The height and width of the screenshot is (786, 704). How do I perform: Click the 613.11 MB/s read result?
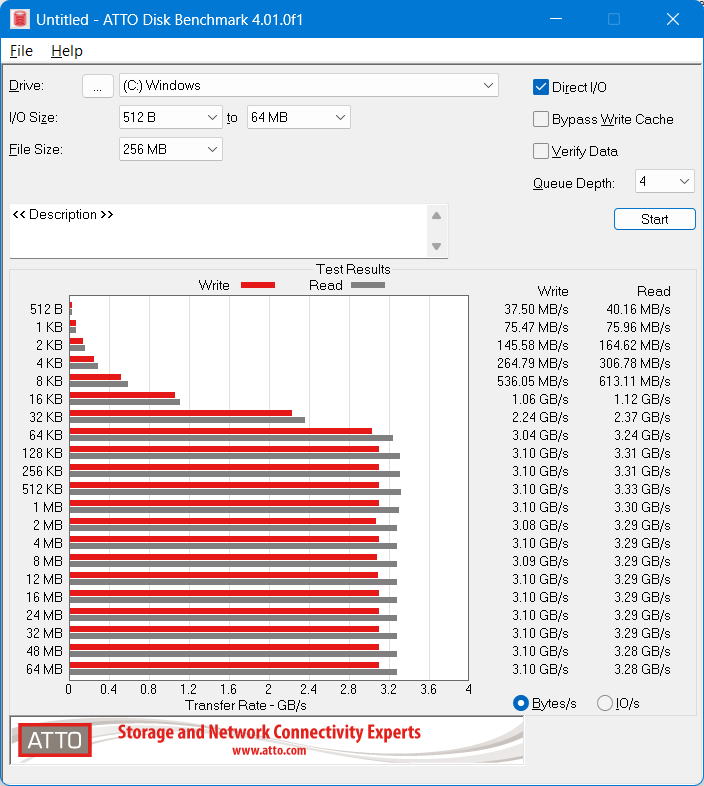click(635, 381)
